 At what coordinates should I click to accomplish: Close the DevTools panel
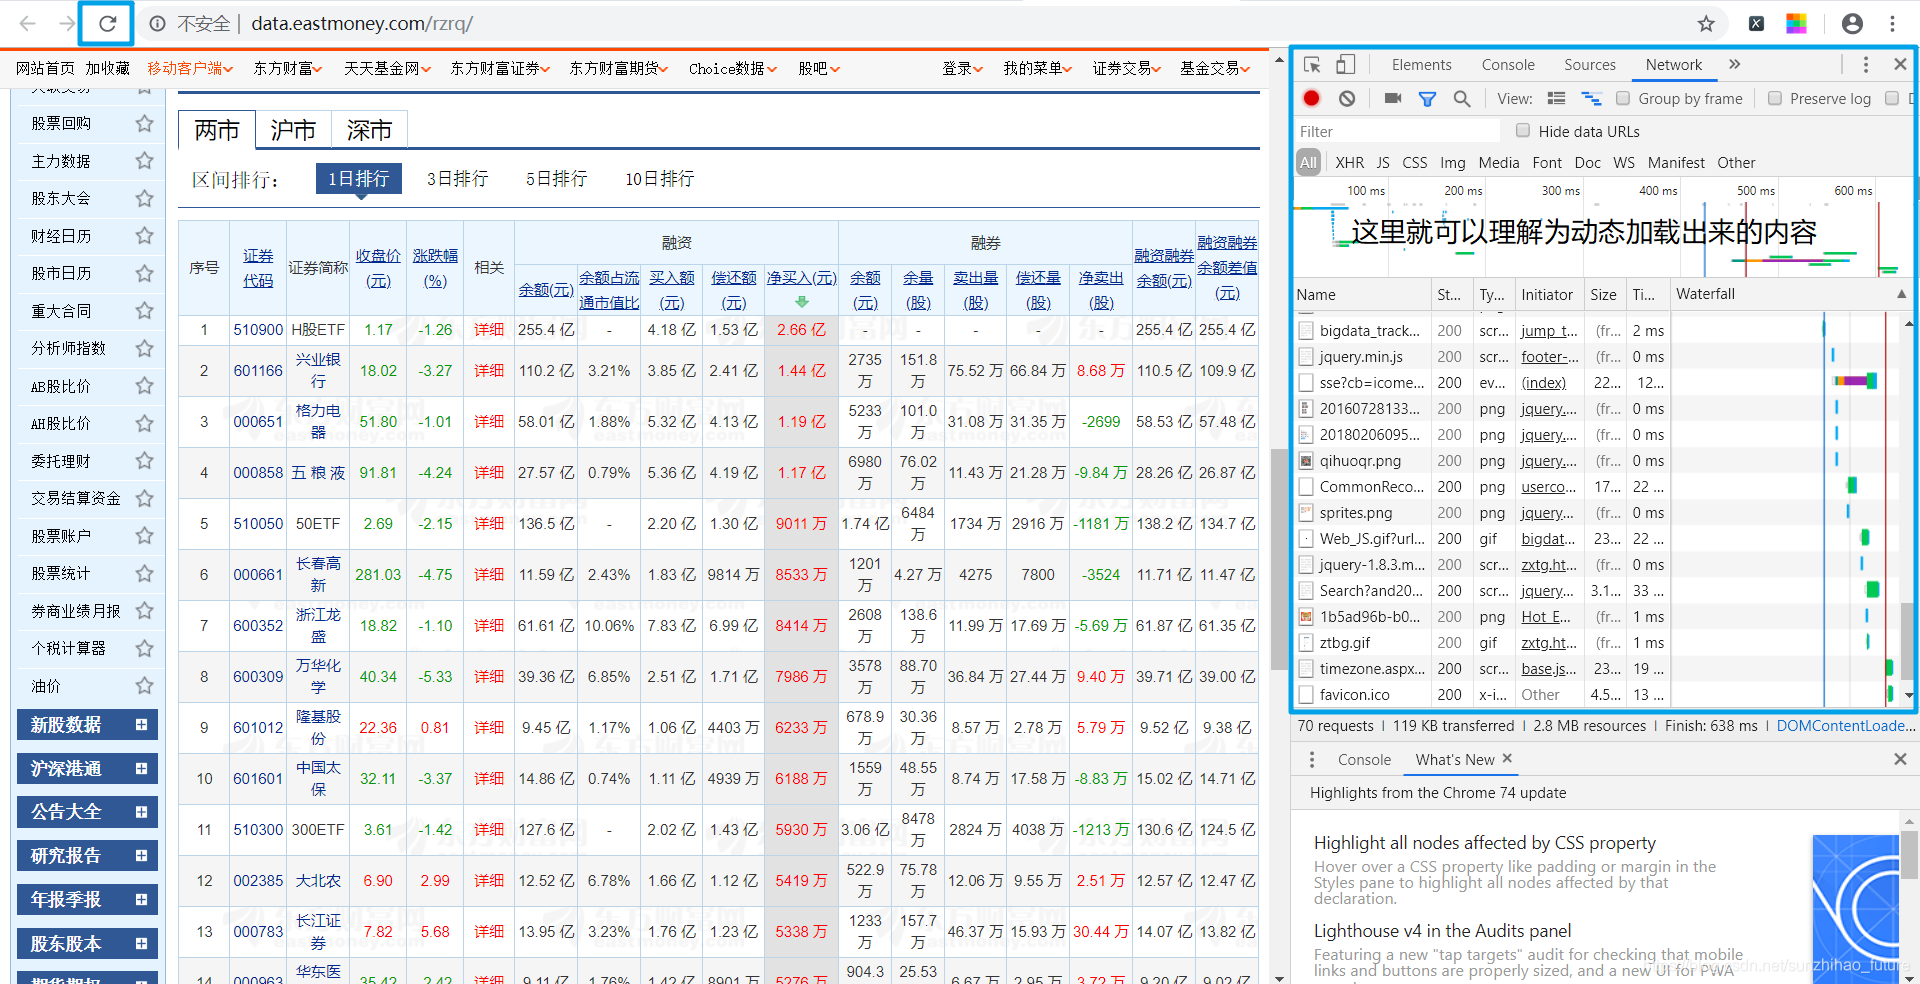click(x=1900, y=65)
